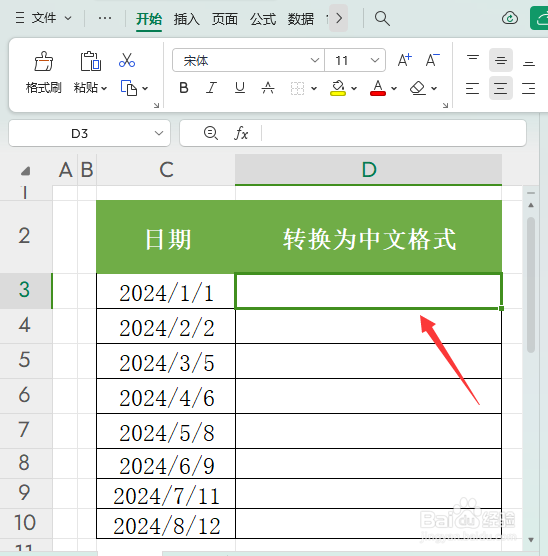Select empty cell D4 beside 2024/2/2

click(369, 326)
